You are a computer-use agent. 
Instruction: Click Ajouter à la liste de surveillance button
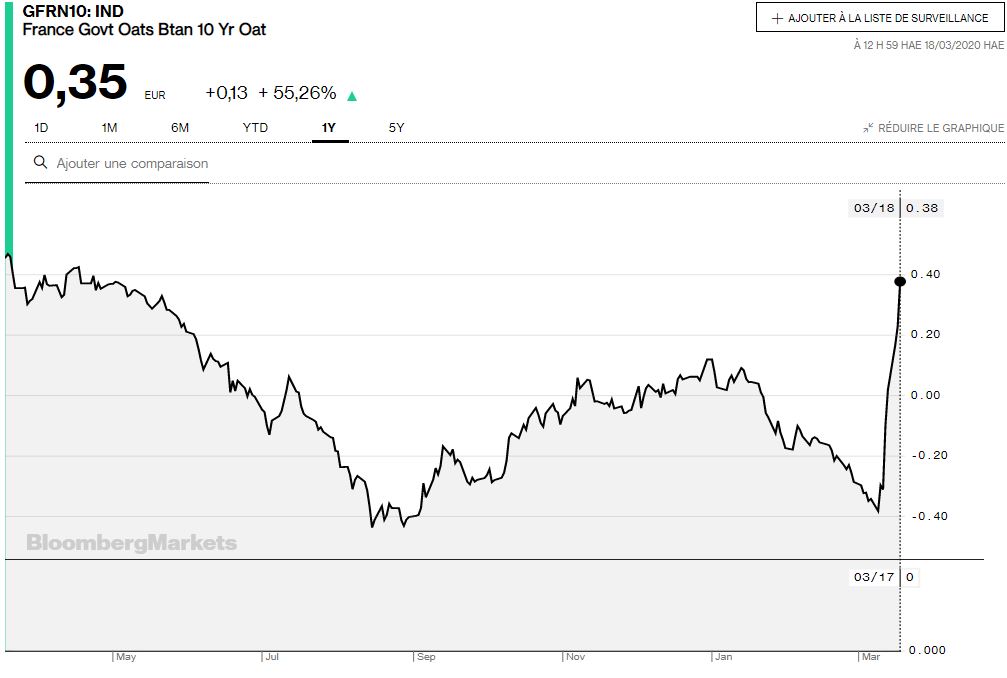coord(880,18)
